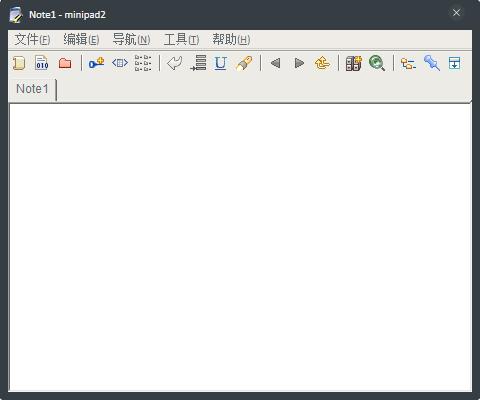This screenshot has width=480, height=400.
Task: Pin window with blue pushpin icon
Action: (432, 63)
